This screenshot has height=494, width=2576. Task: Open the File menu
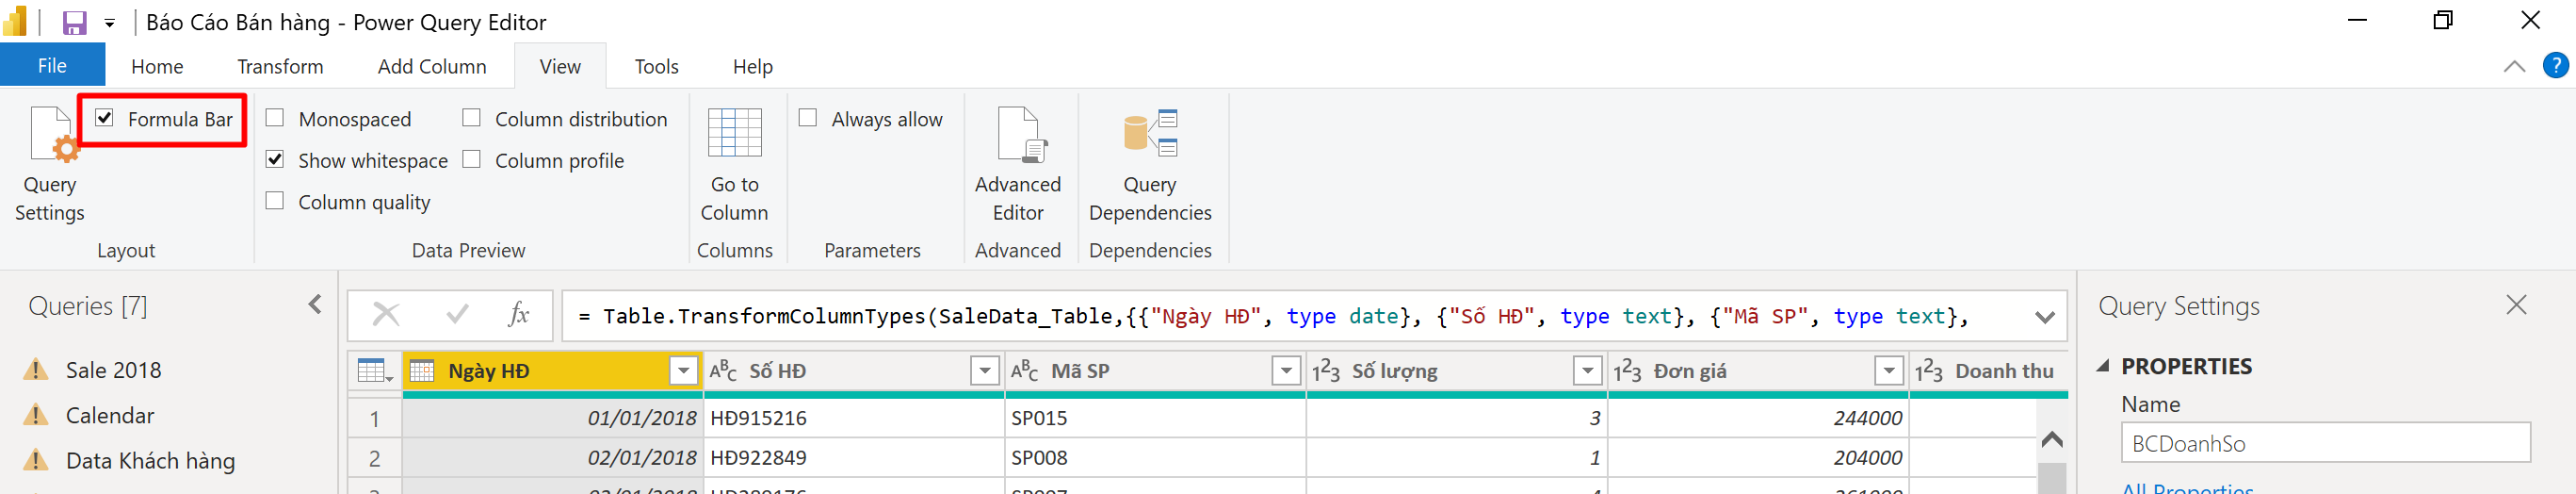pos(52,66)
